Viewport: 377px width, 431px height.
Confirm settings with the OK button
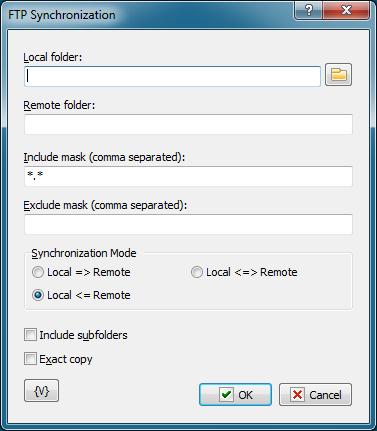tap(235, 395)
